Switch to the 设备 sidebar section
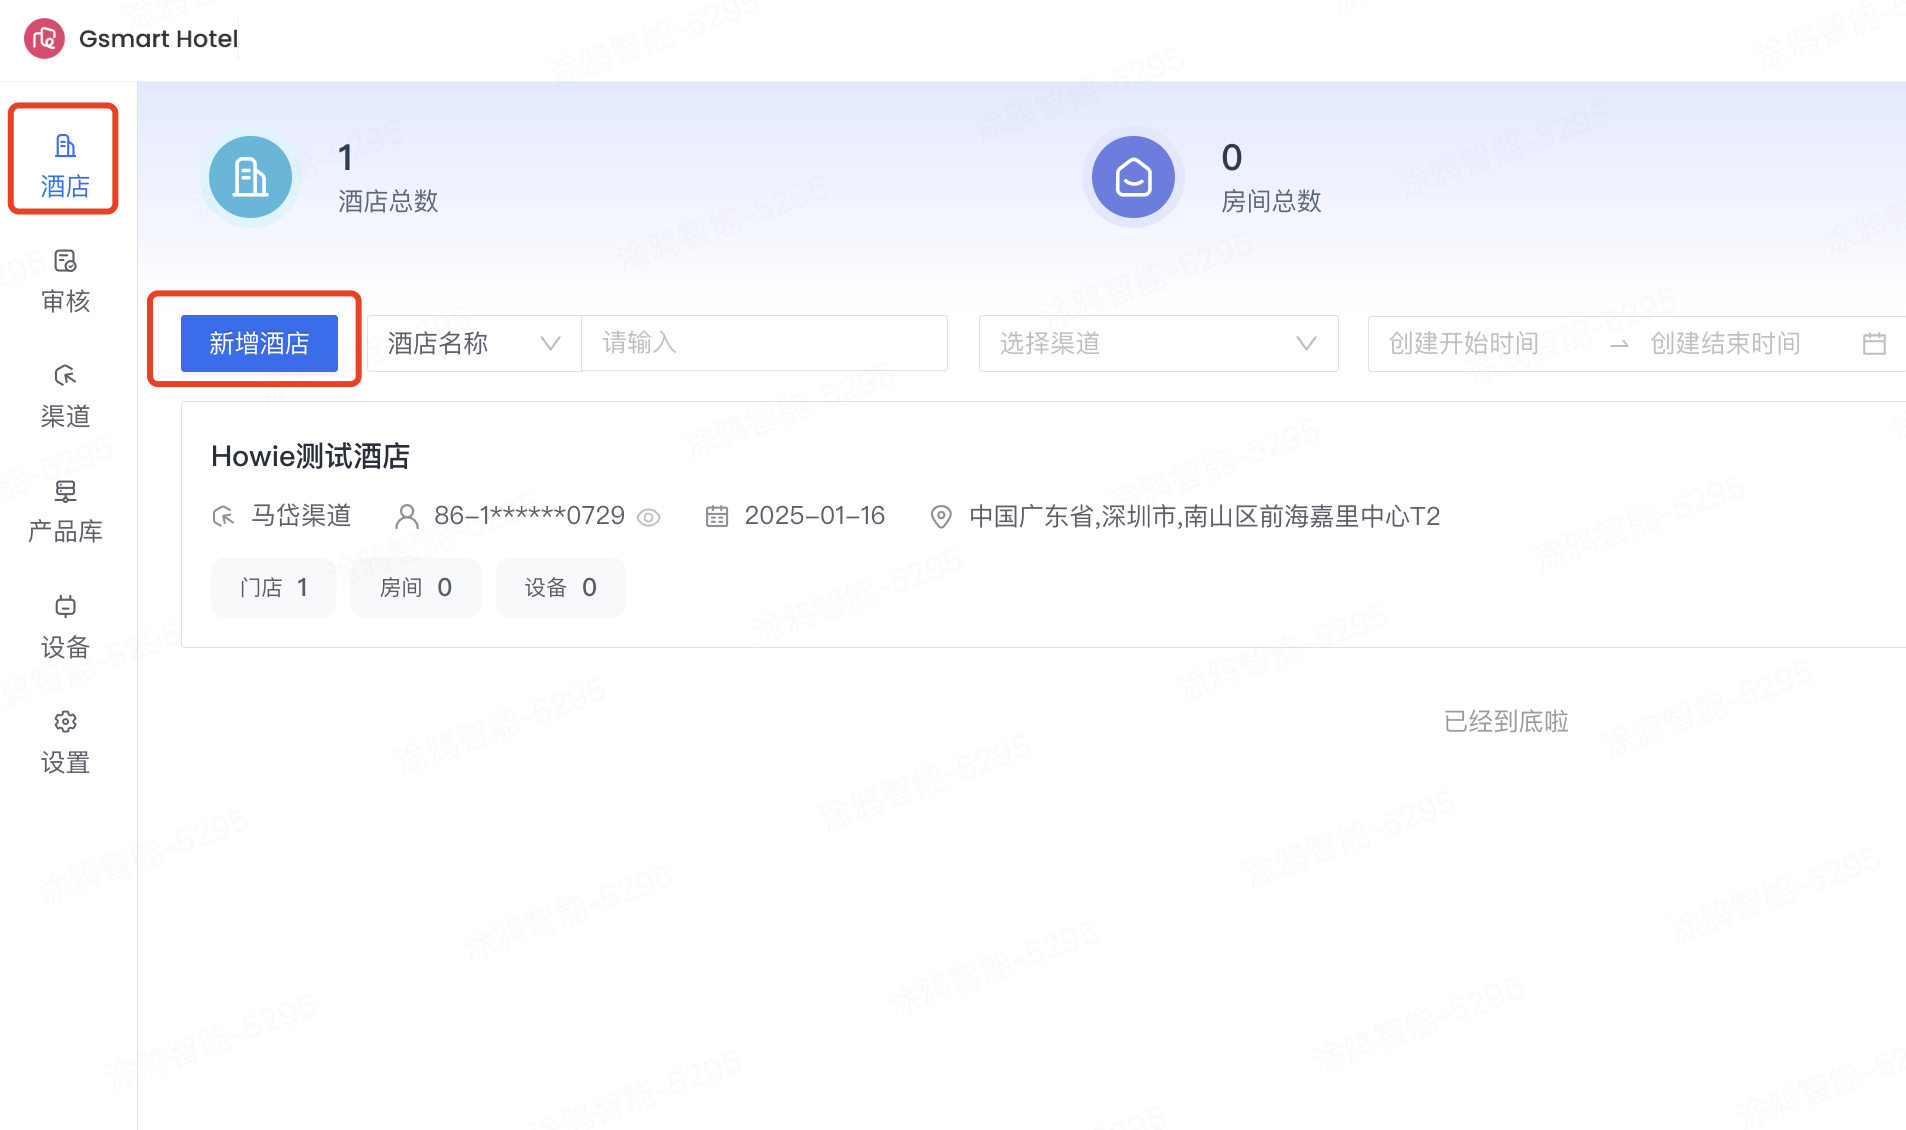1906x1130 pixels. pyautogui.click(x=65, y=627)
